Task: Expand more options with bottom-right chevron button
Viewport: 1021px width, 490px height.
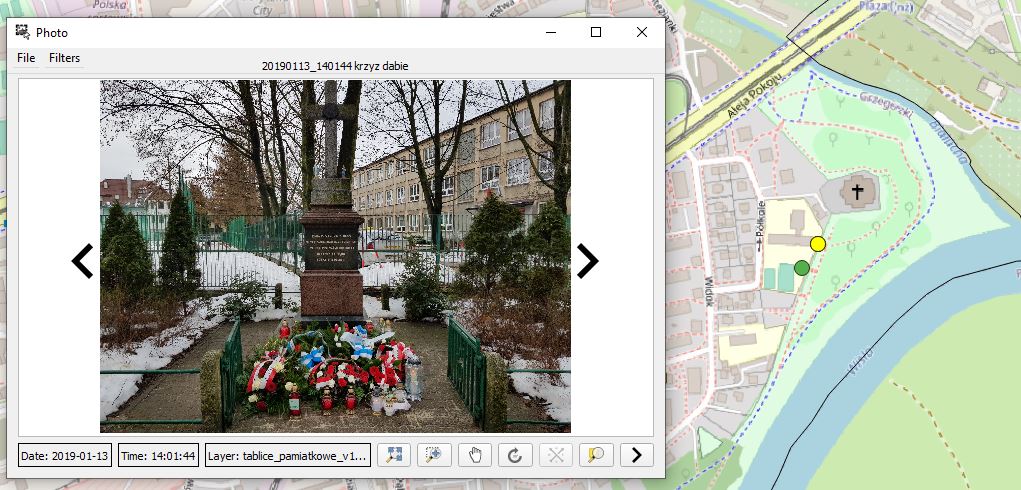Action: click(636, 455)
